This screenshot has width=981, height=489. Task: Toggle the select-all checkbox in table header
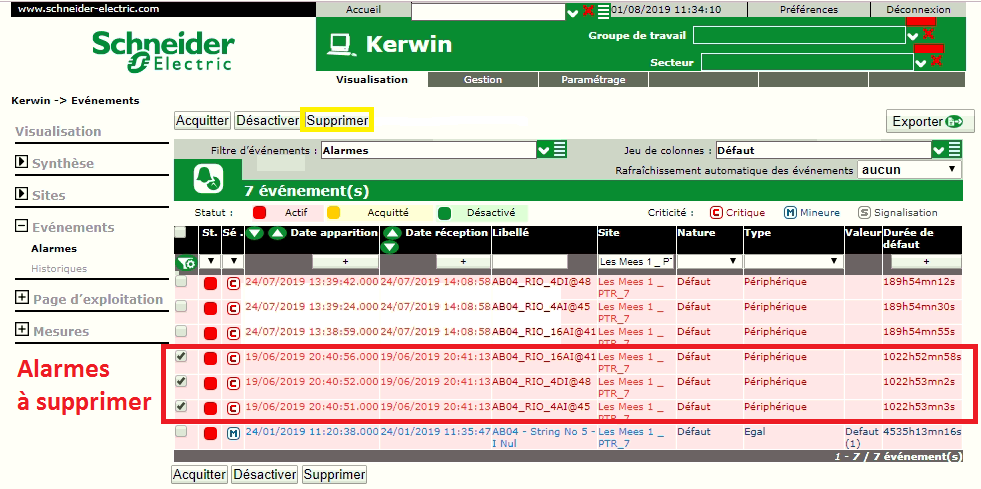pyautogui.click(x=180, y=233)
